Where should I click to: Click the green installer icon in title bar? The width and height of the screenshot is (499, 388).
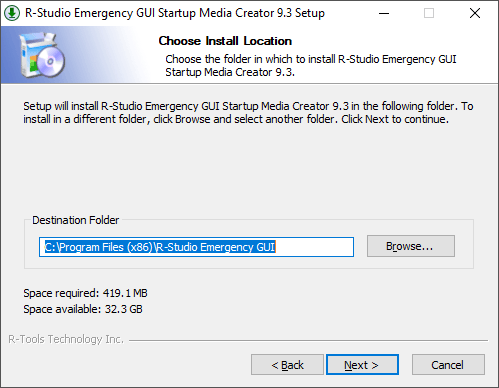[12, 13]
